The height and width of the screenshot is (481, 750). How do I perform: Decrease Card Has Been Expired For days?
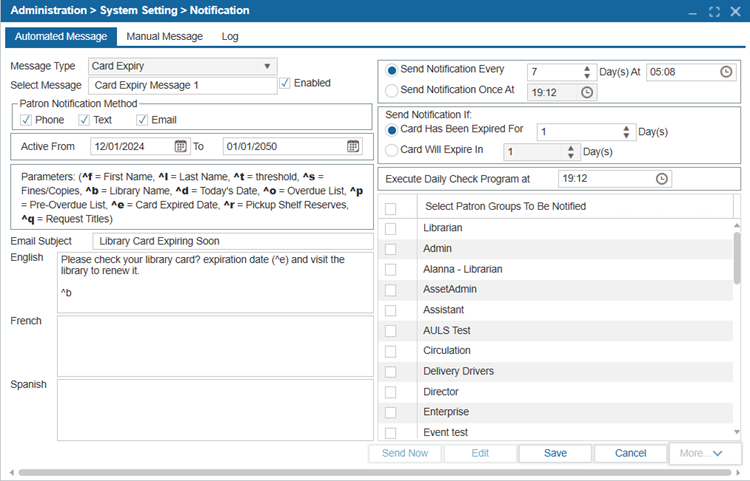[626, 135]
